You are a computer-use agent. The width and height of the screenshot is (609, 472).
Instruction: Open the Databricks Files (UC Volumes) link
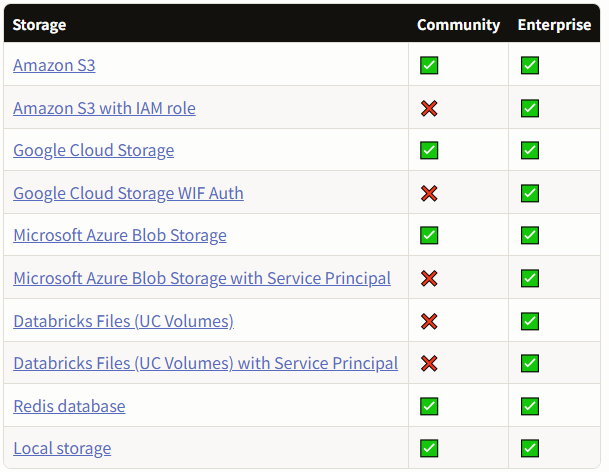pos(124,321)
